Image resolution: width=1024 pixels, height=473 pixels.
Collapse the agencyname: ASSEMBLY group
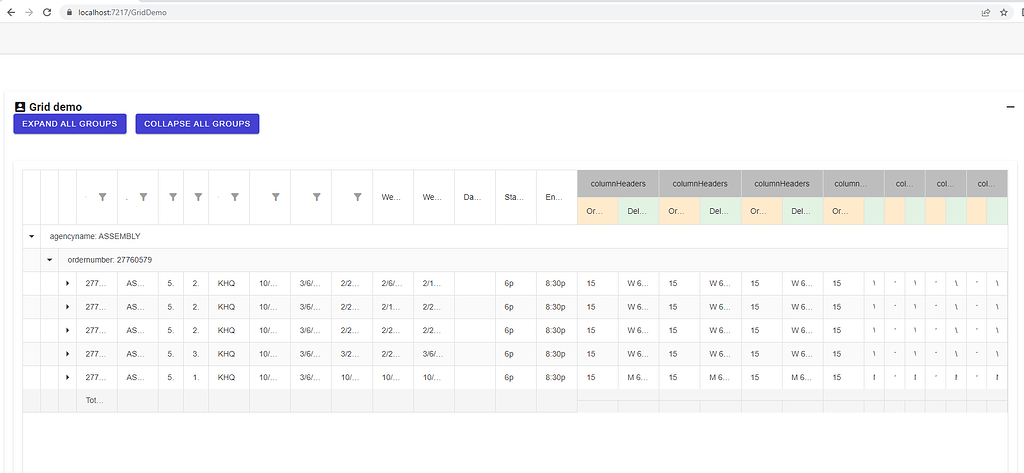[x=32, y=236]
